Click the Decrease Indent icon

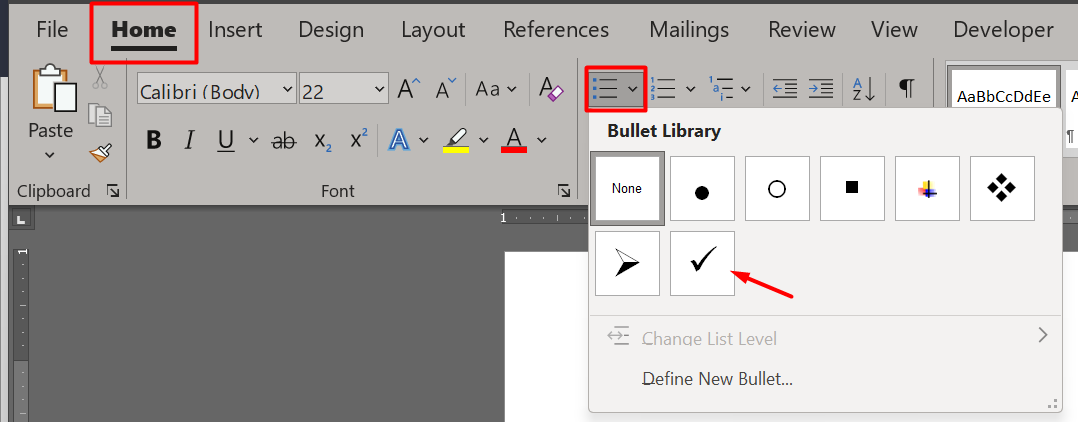point(784,89)
